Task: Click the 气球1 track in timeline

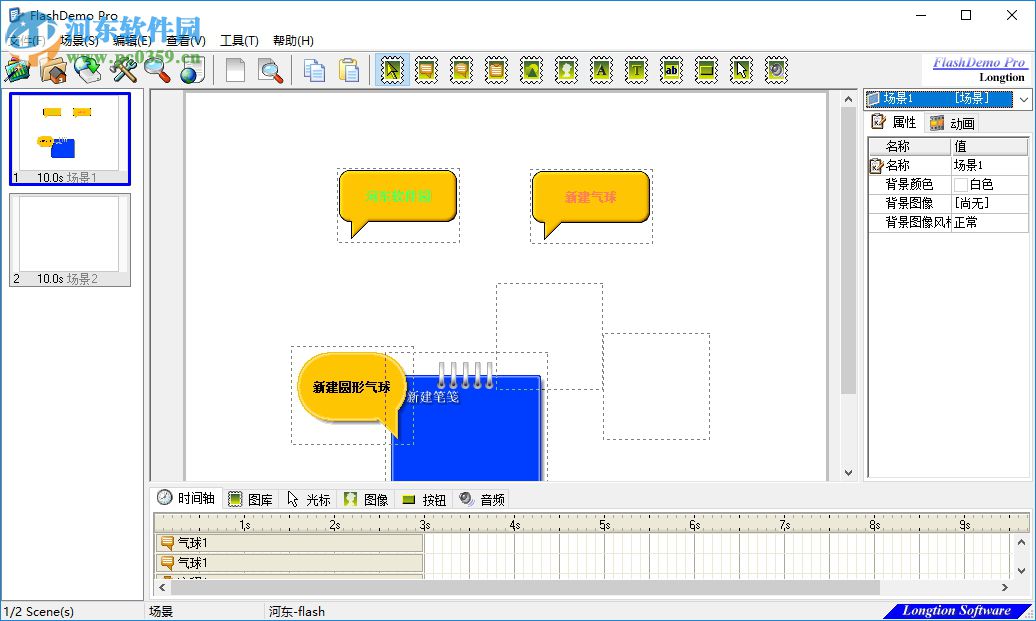Action: coord(200,542)
